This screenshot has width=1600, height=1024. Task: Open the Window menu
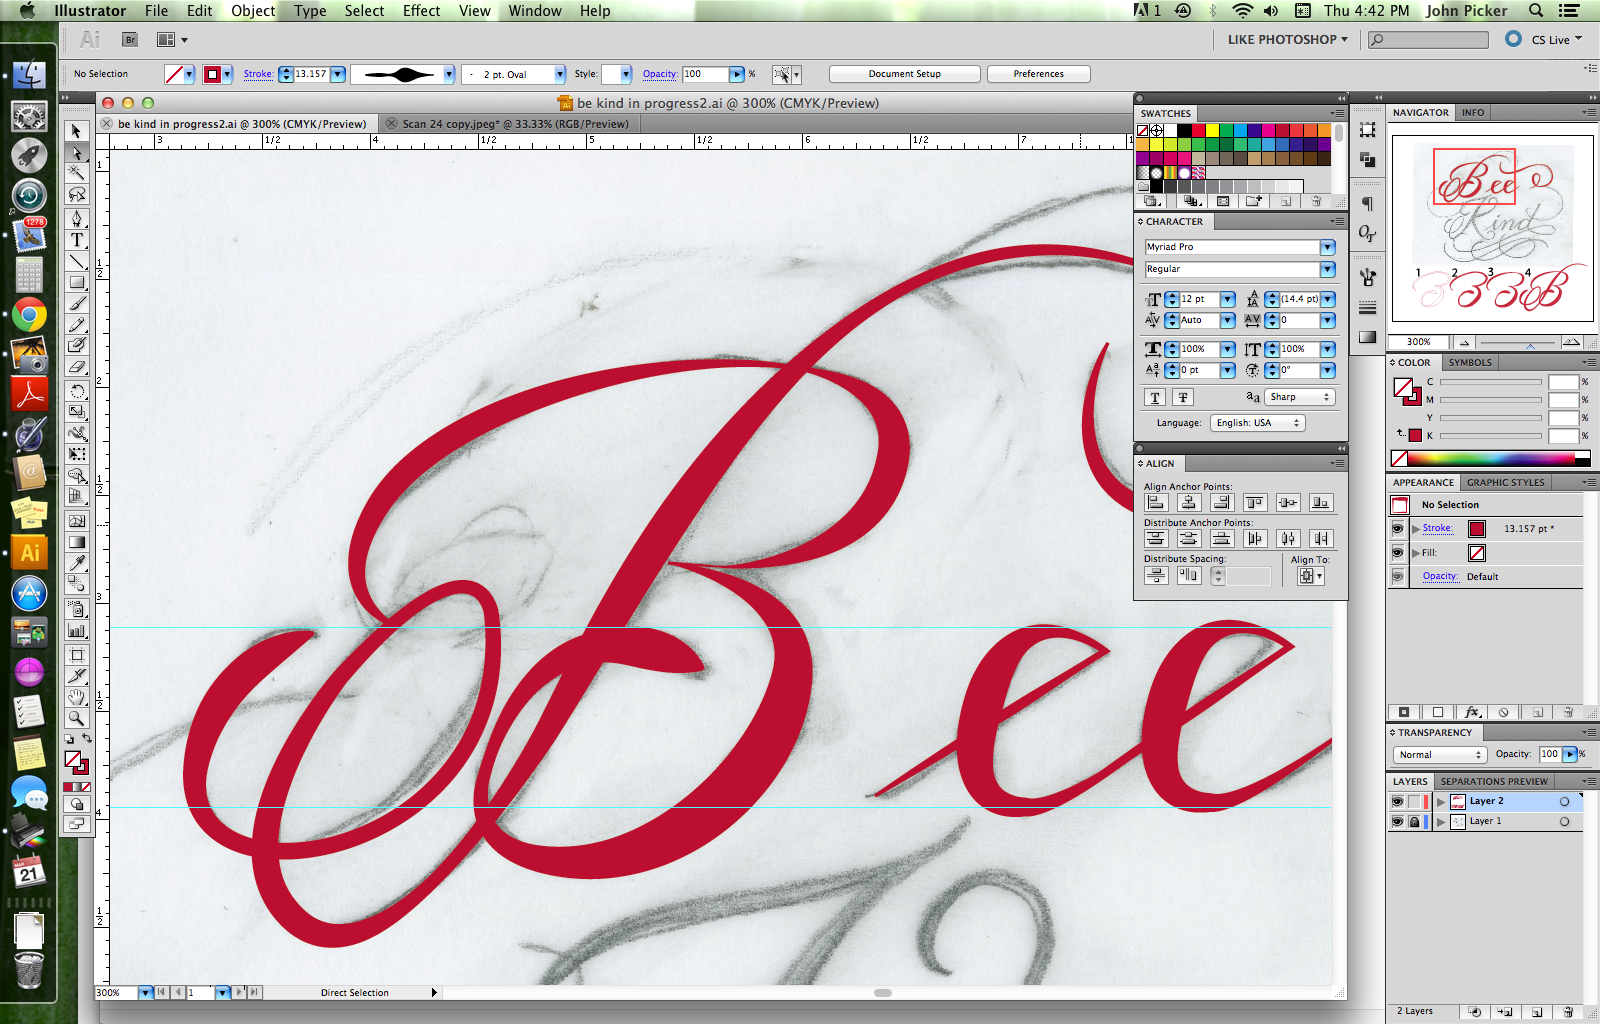[535, 10]
